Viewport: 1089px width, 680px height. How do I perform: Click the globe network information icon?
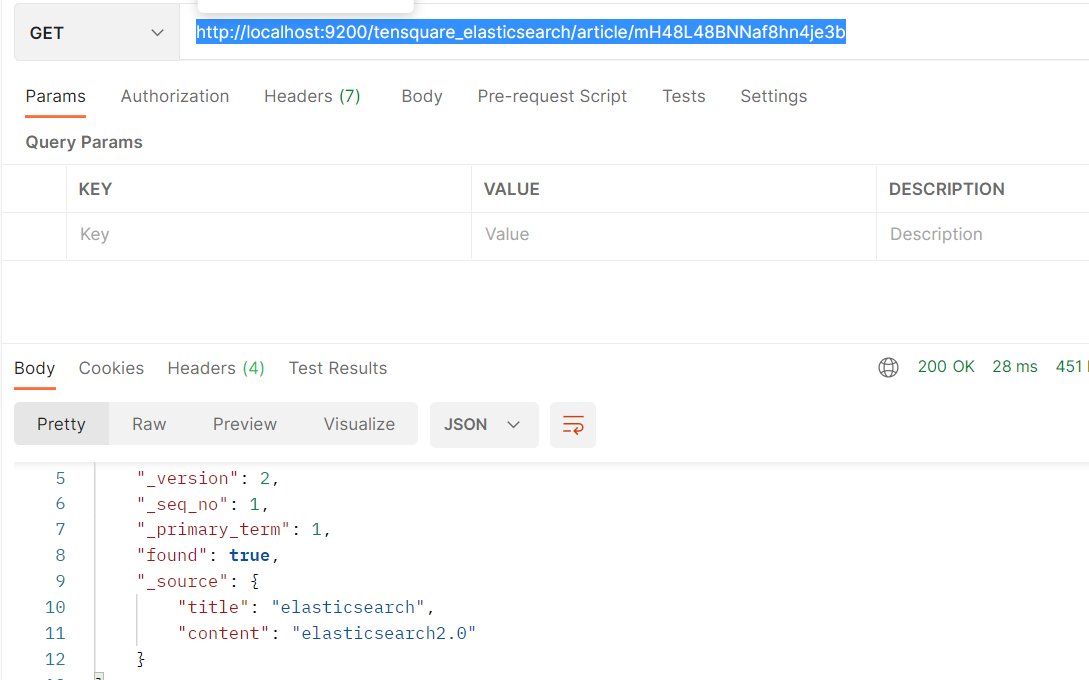click(x=888, y=368)
